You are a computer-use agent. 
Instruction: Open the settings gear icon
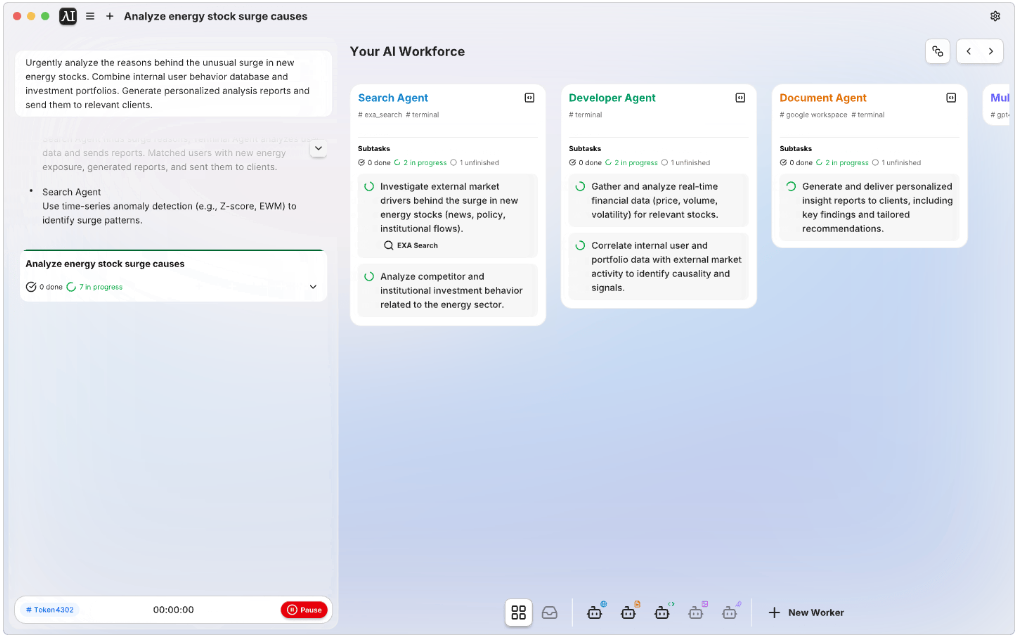point(995,16)
